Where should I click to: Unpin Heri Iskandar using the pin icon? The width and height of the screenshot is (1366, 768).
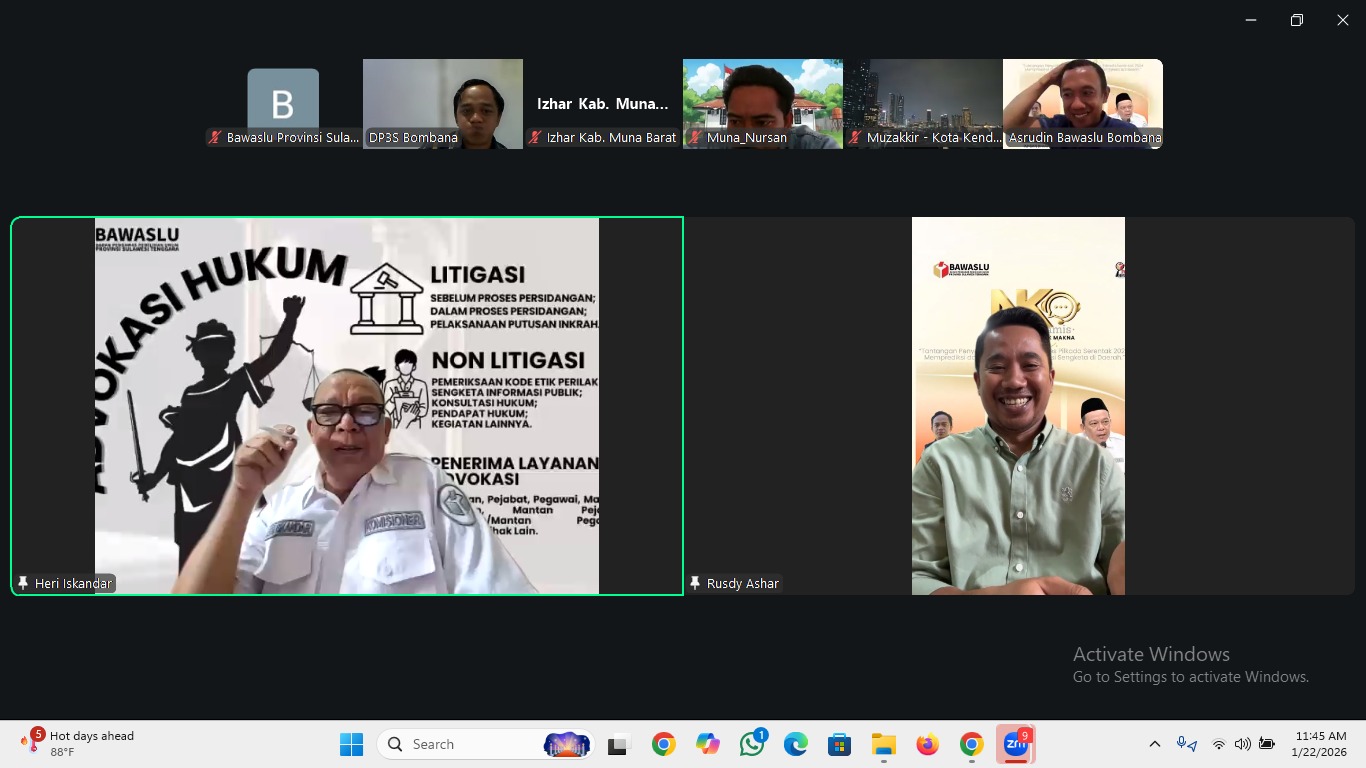coord(23,582)
